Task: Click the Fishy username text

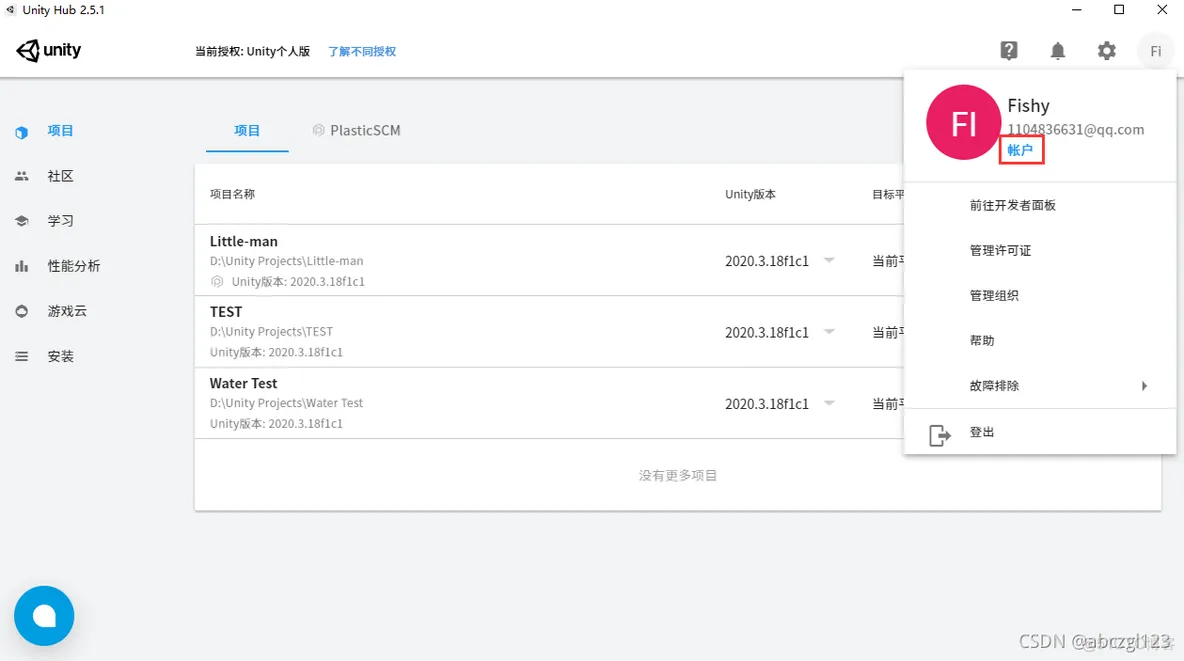Action: 1028,106
